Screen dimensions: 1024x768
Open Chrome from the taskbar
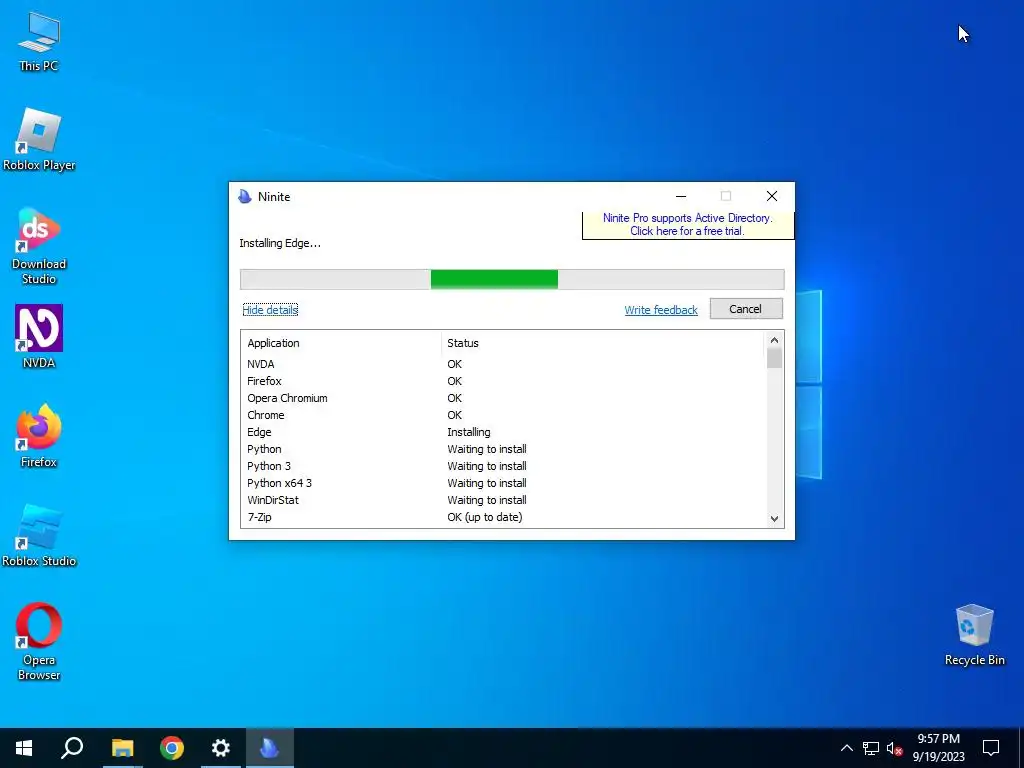[172, 748]
